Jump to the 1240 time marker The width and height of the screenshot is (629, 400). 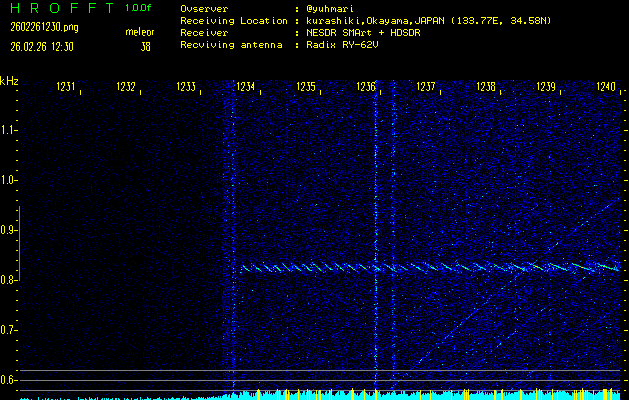point(606,88)
